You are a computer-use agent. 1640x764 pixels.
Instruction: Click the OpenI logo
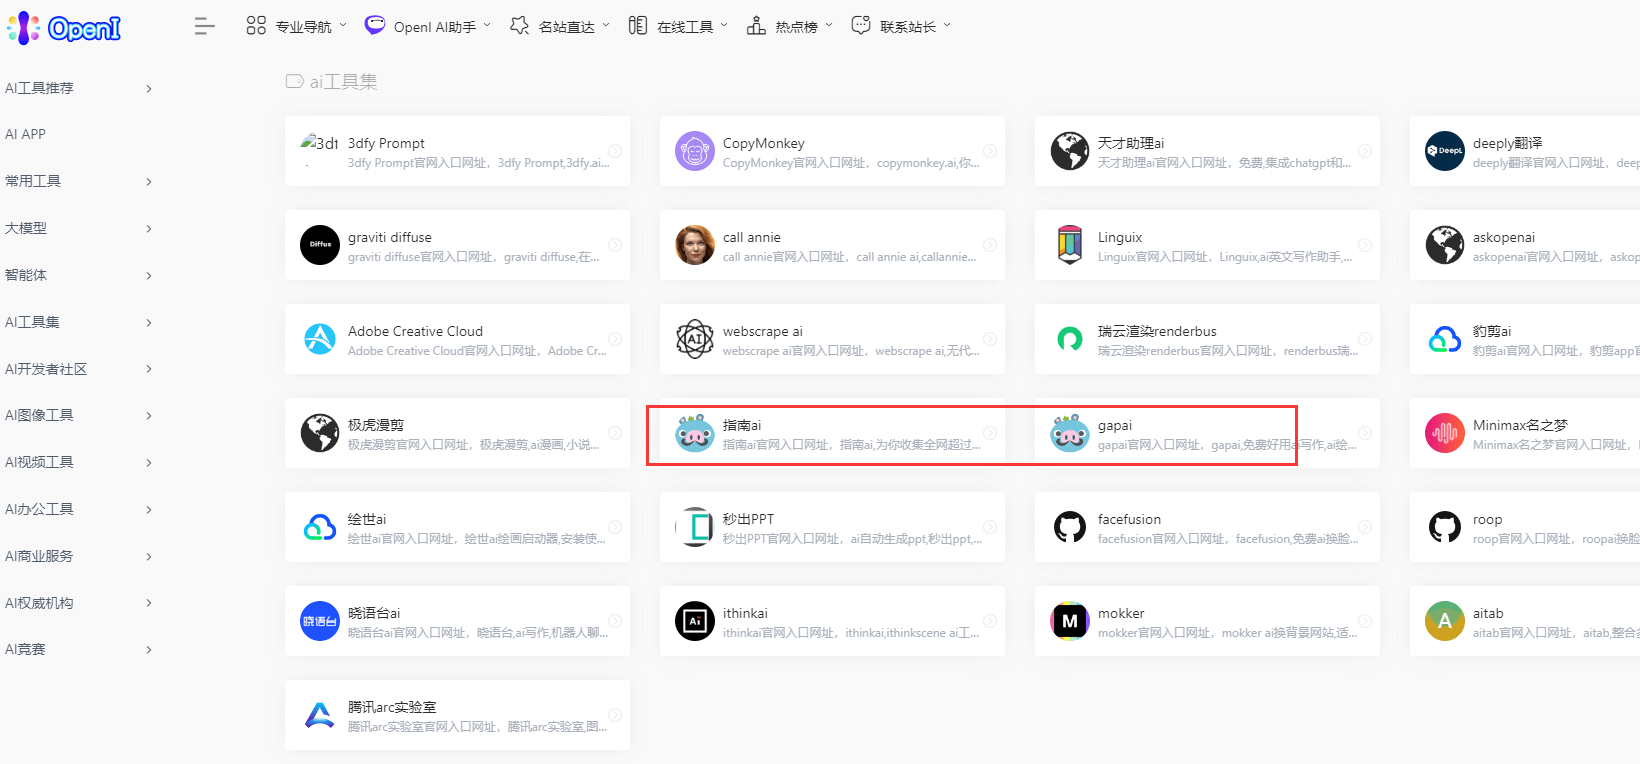click(64, 28)
